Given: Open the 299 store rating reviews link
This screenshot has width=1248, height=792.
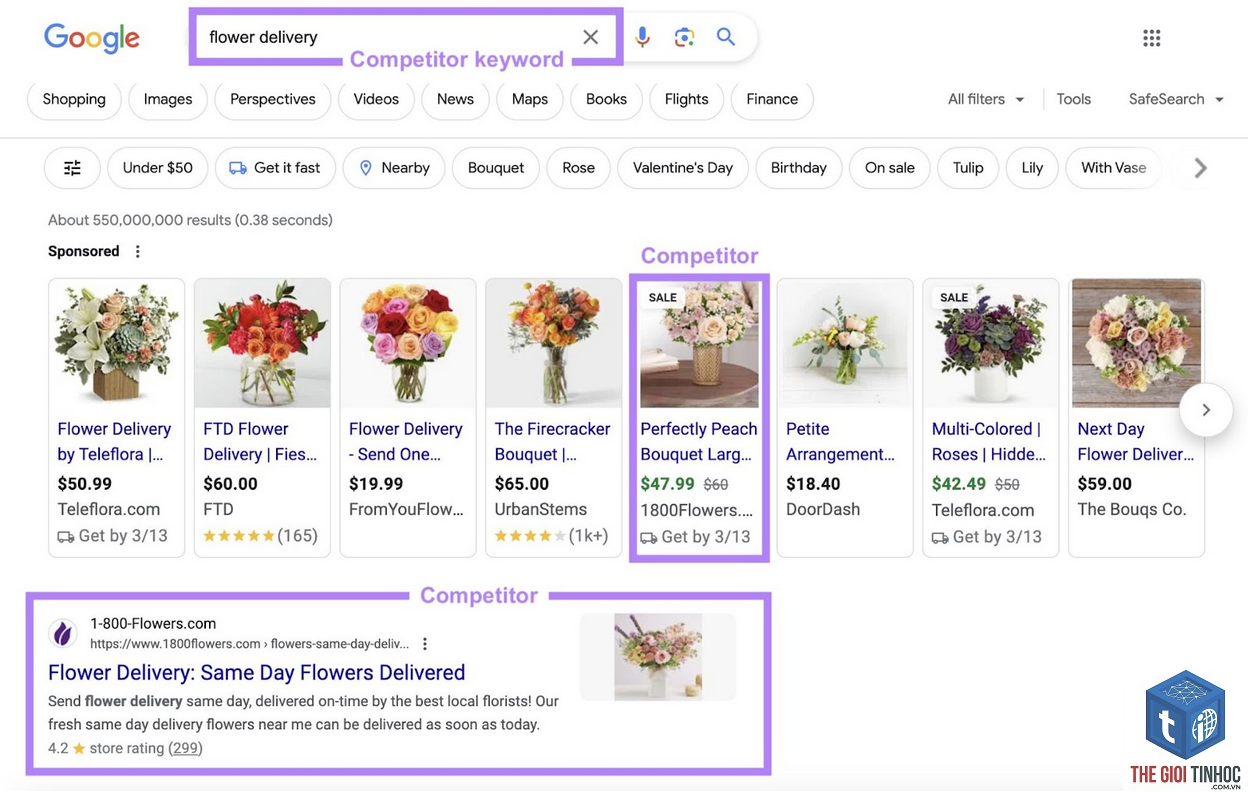Looking at the screenshot, I should click(185, 748).
